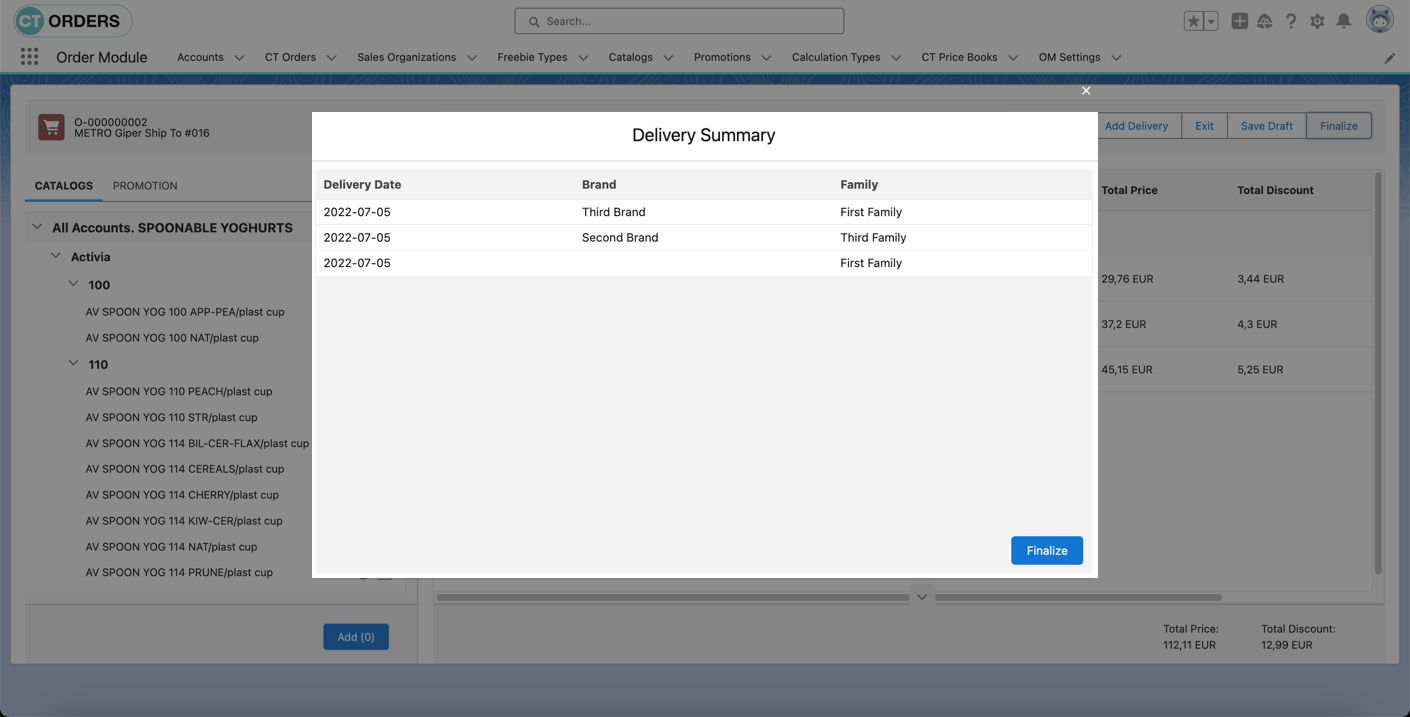Viewport: 1410px width, 717px height.
Task: Open the global create plus icon
Action: [x=1239, y=20]
